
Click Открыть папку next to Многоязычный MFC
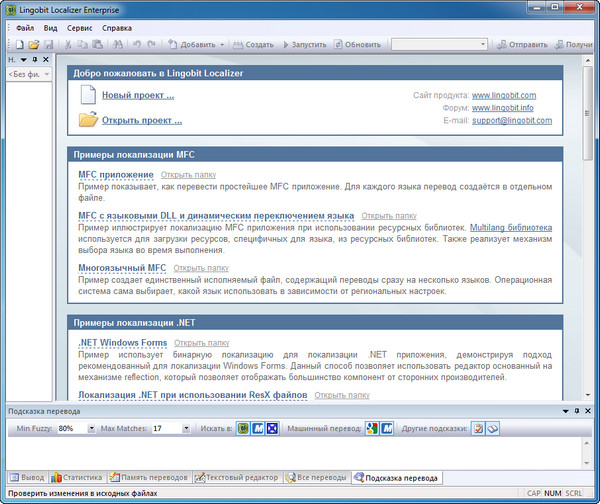tap(201, 268)
